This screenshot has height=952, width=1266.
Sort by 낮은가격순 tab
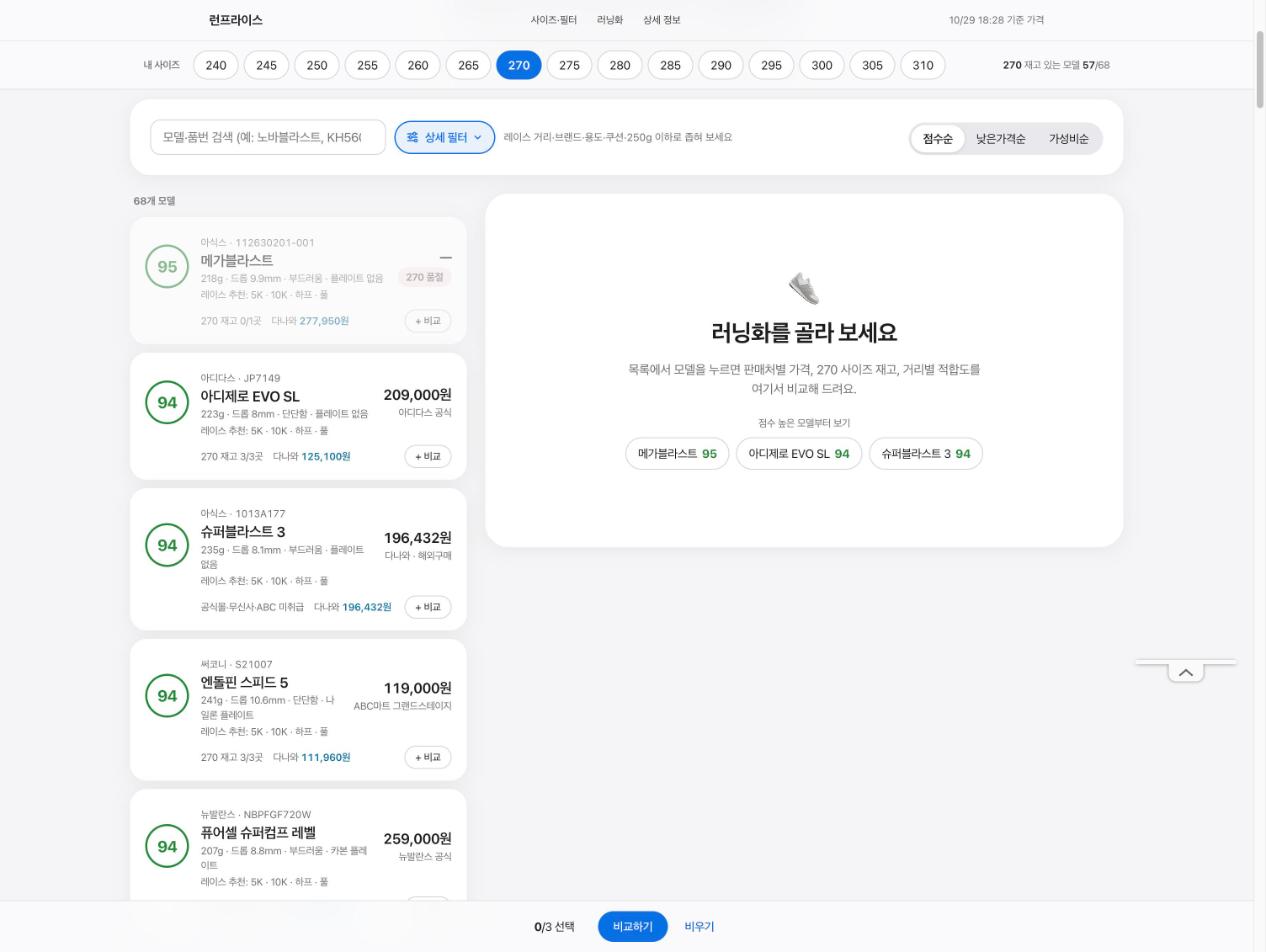[1001, 139]
